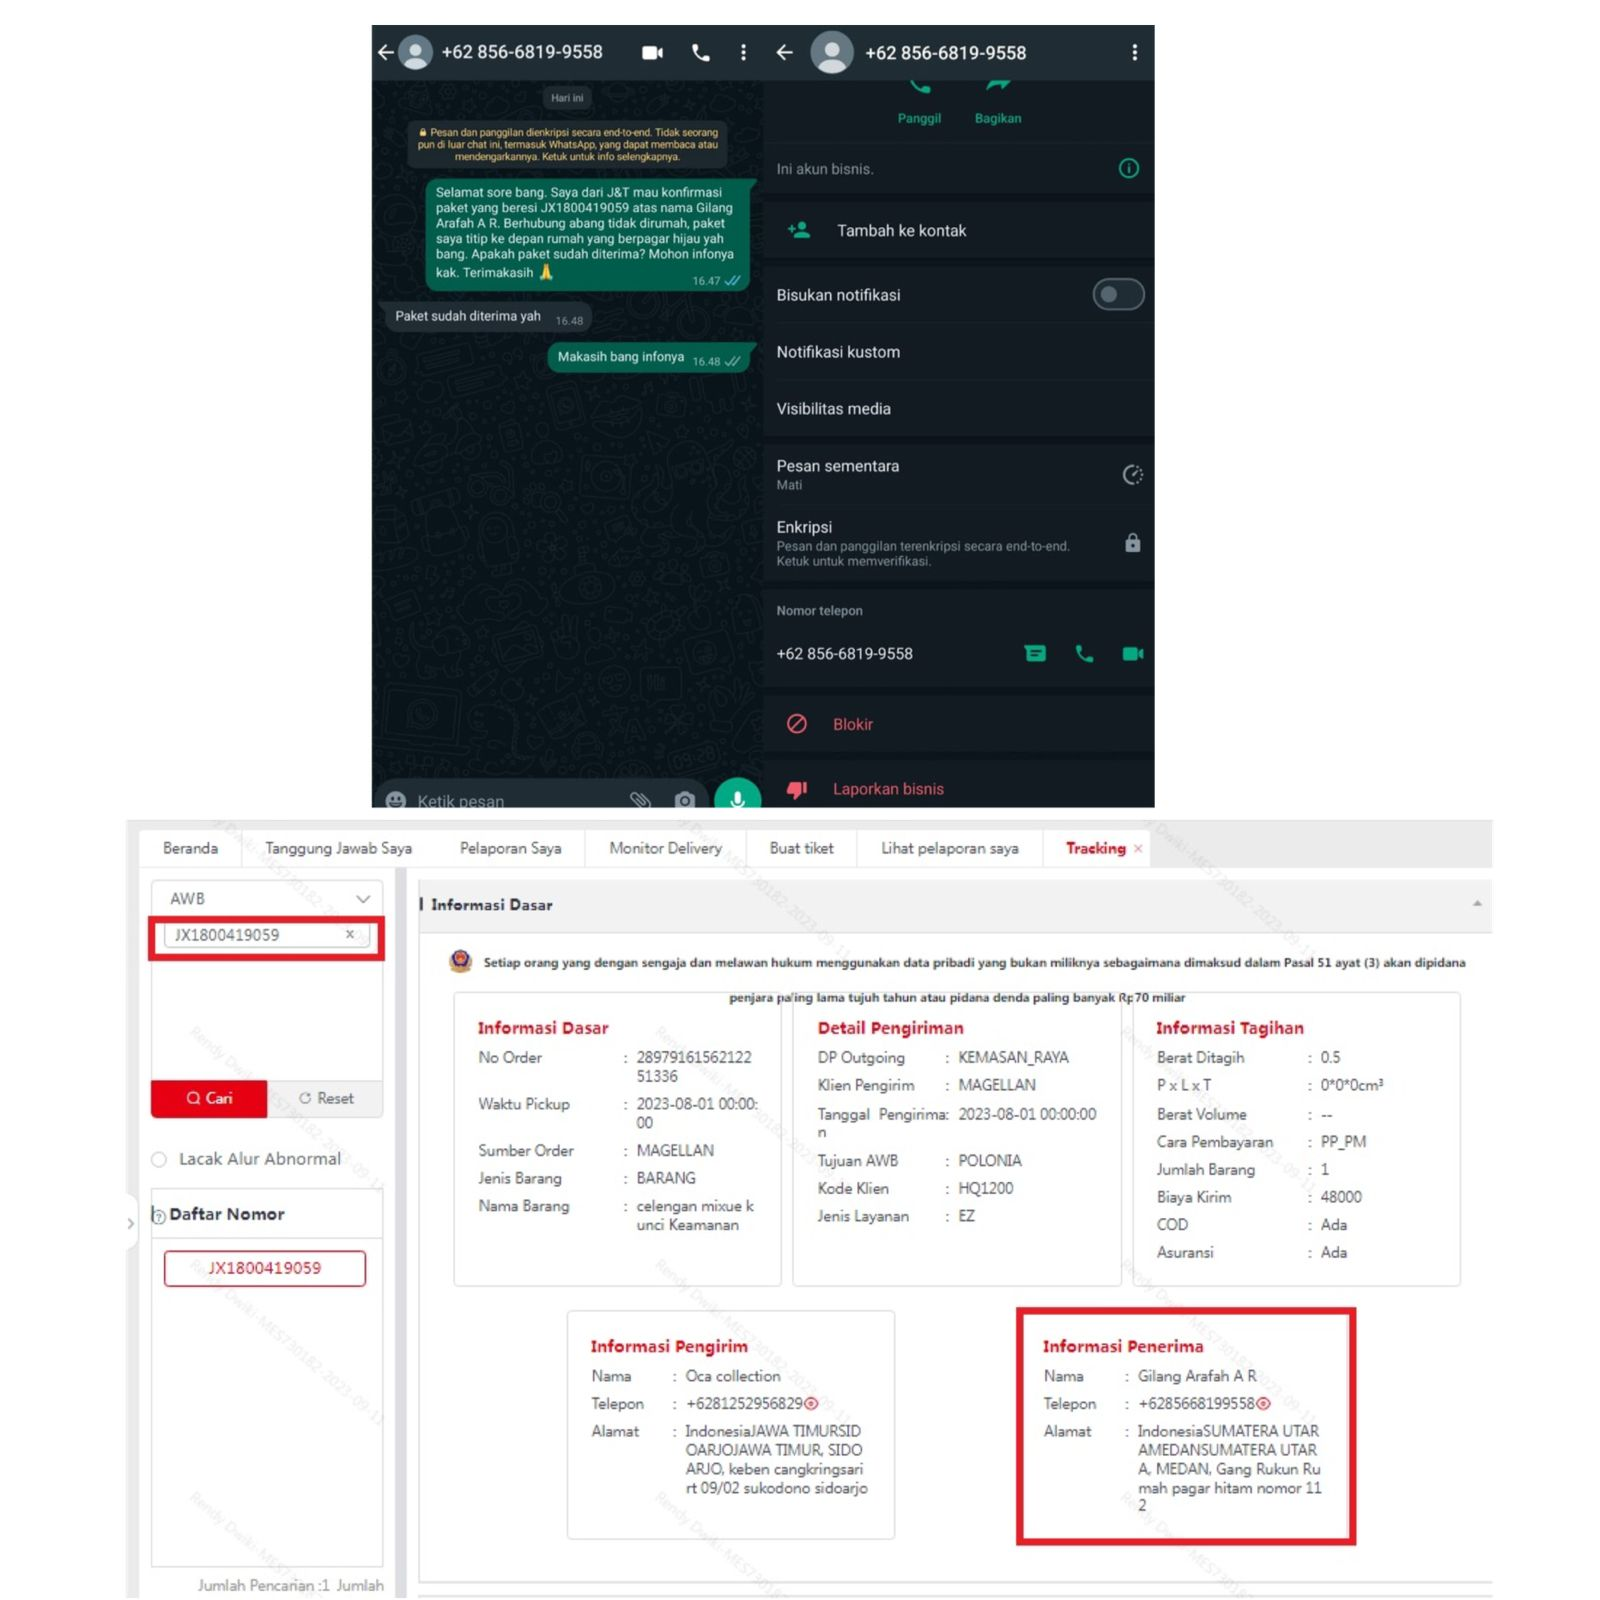This screenshot has height=1600, width=1600.
Task: Select the Tracking tab
Action: click(x=1095, y=848)
